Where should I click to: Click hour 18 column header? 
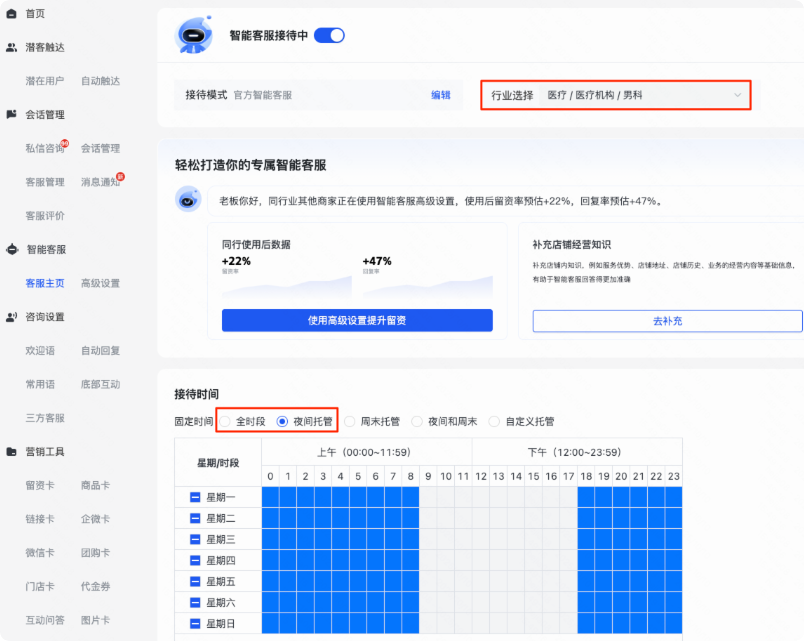(586, 476)
